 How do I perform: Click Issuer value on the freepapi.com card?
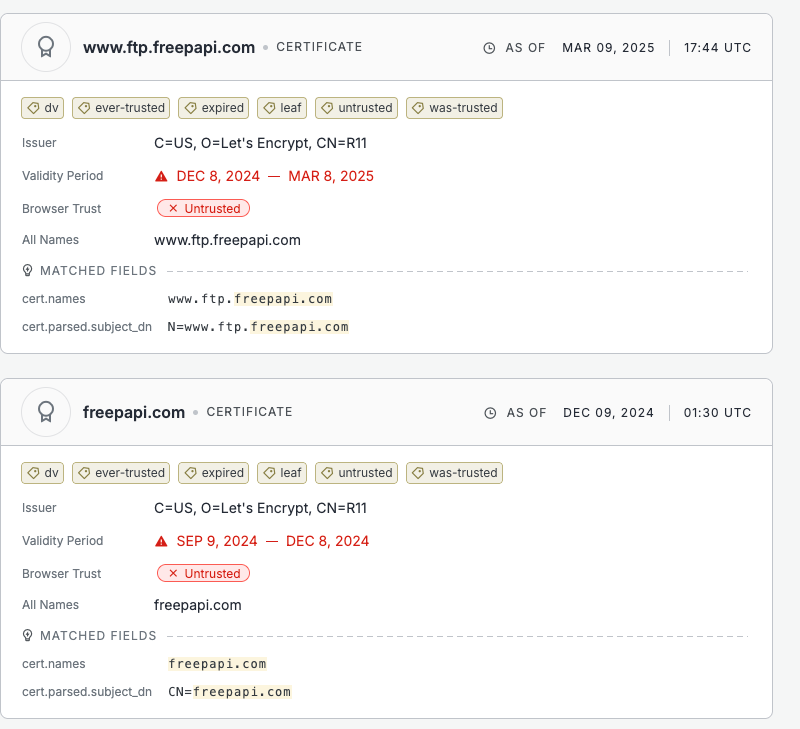point(260,508)
